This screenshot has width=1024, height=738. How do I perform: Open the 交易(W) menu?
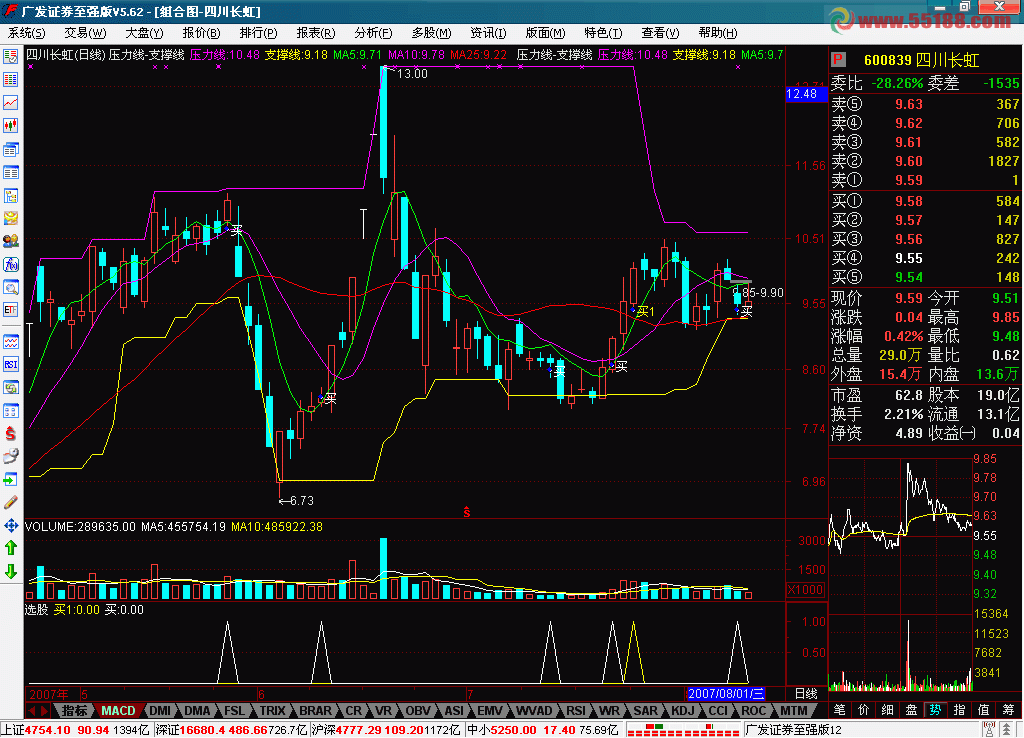coord(85,33)
